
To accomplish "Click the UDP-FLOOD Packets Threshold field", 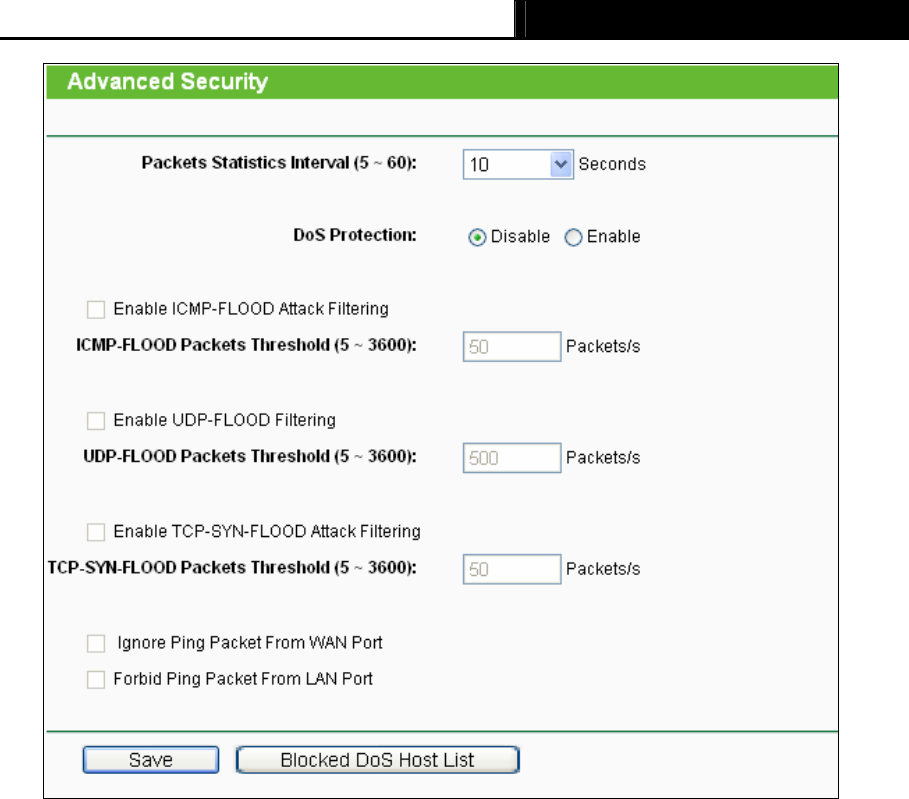I will point(512,457).
